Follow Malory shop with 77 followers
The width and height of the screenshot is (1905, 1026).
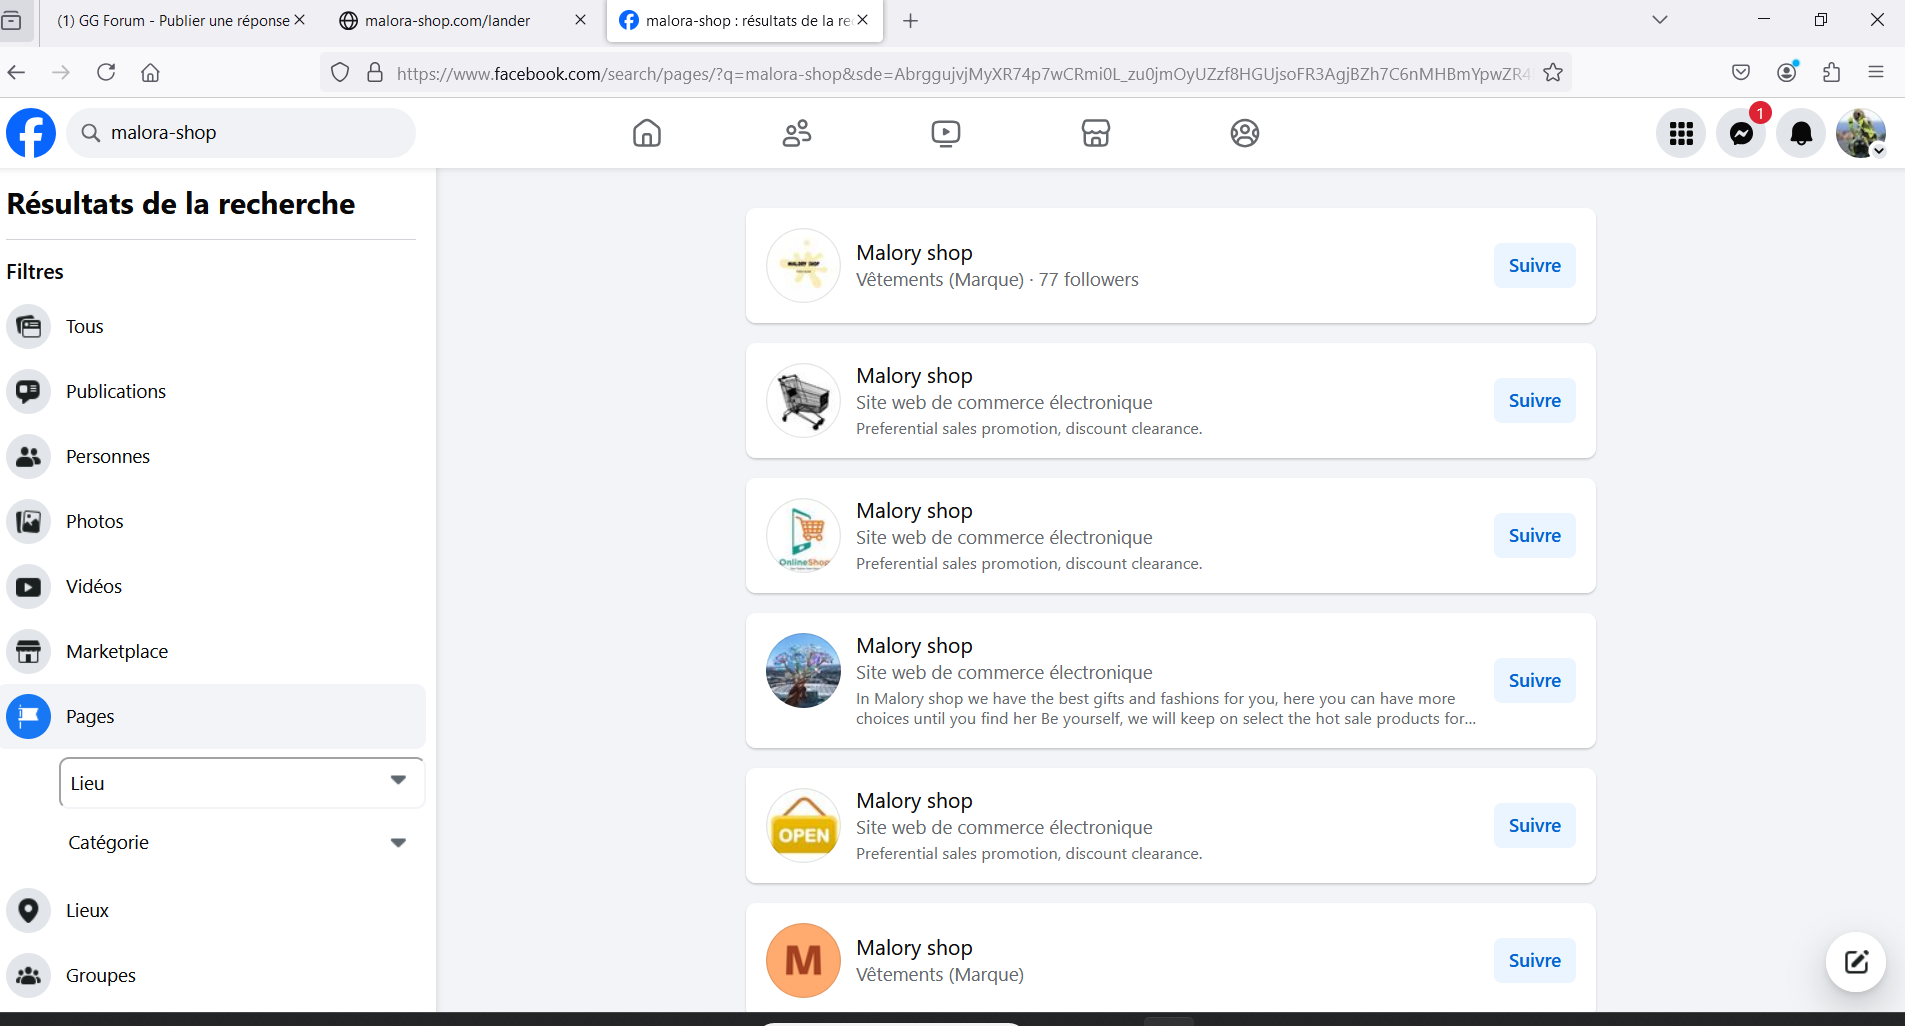coord(1535,266)
